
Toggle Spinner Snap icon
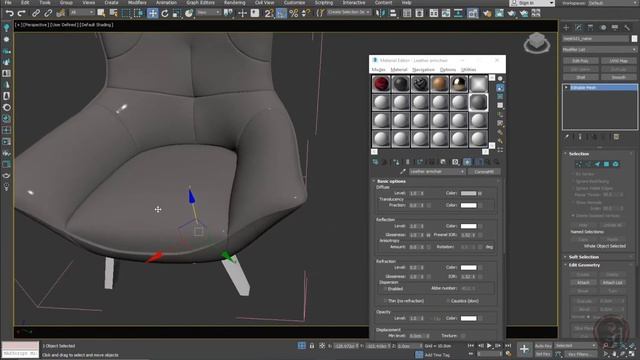(x=306, y=13)
